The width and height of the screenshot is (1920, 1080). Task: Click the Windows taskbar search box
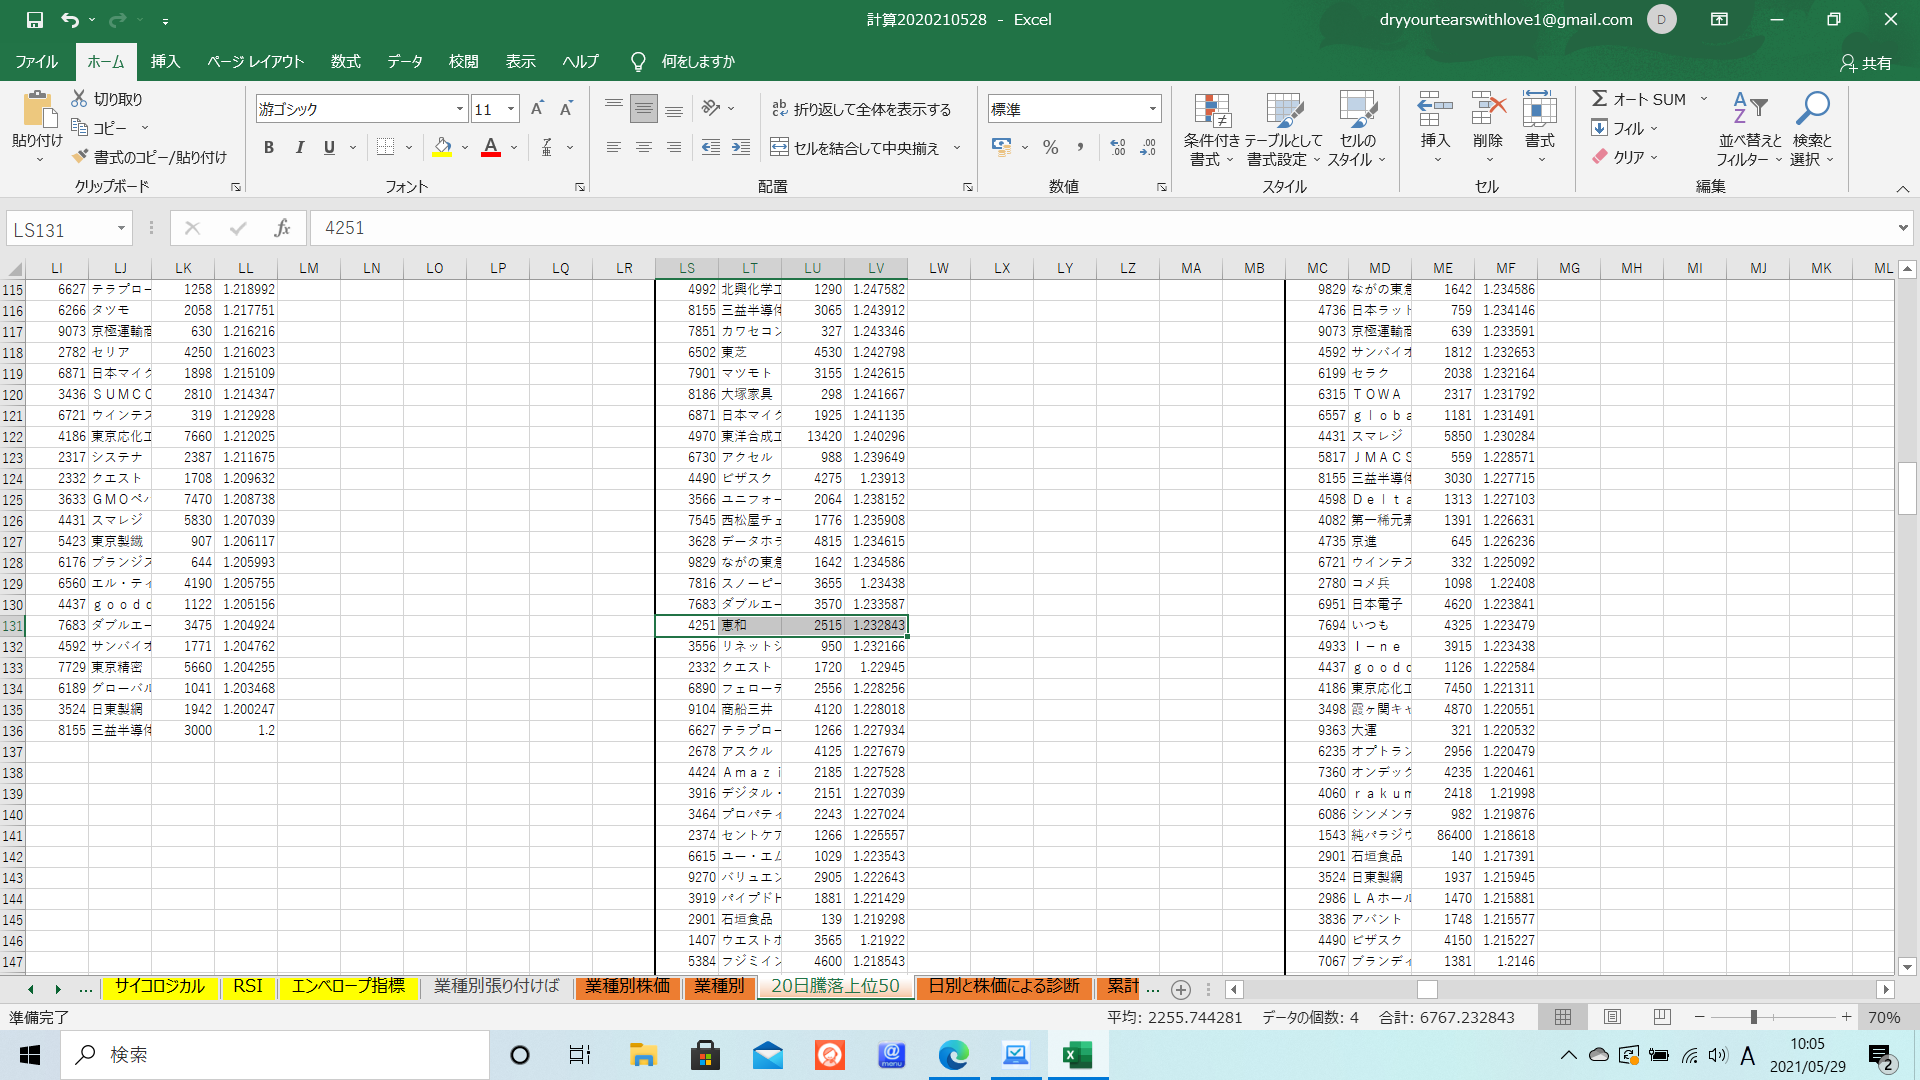[276, 1055]
